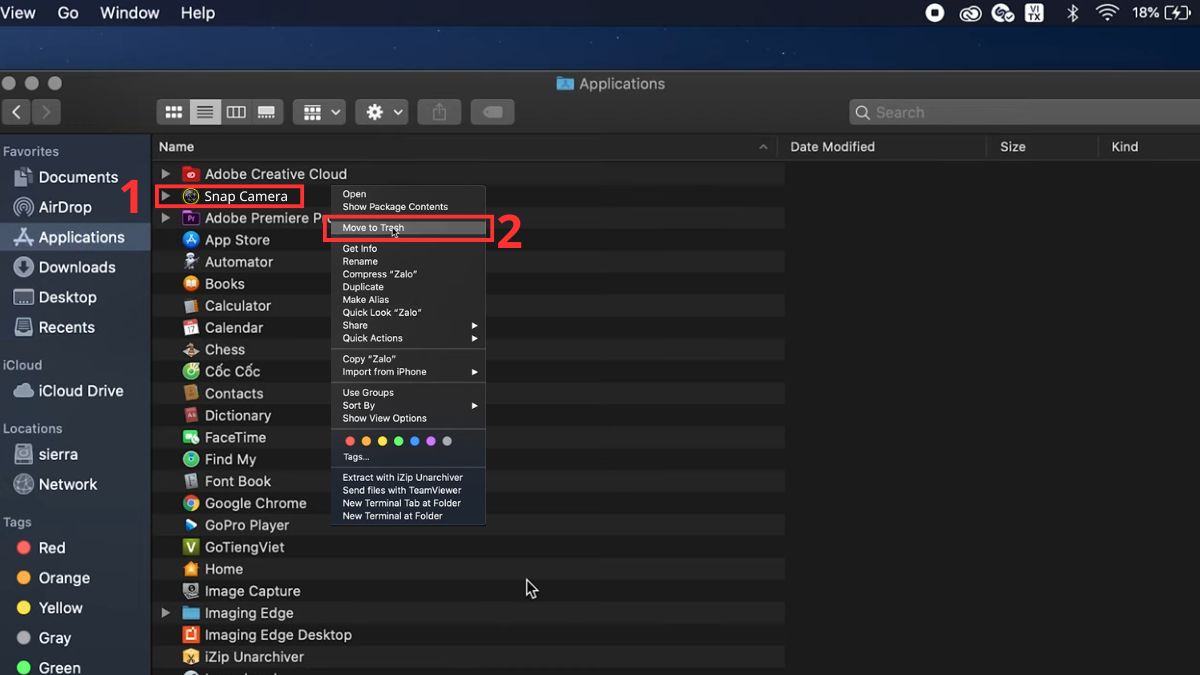Viewport: 1200px width, 675px height.
Task: Open the Quick Actions submenu
Action: [409, 338]
